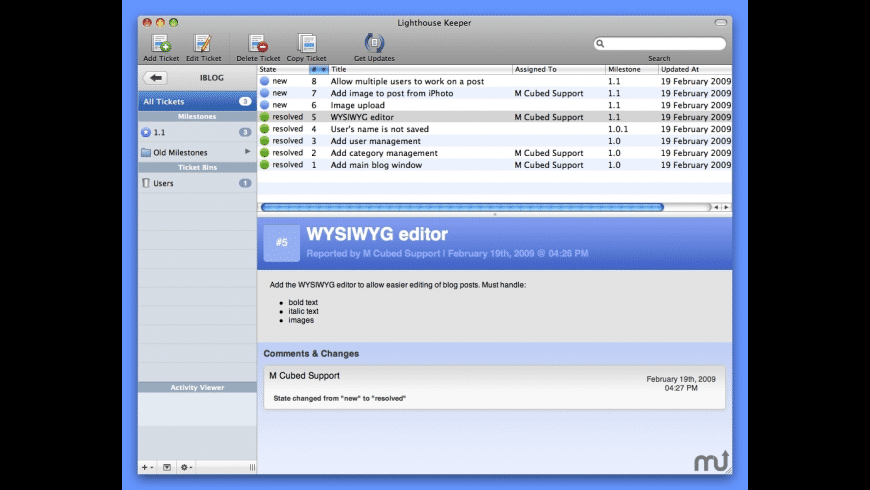Click the green resolved dot of ticket 4

point(265,129)
